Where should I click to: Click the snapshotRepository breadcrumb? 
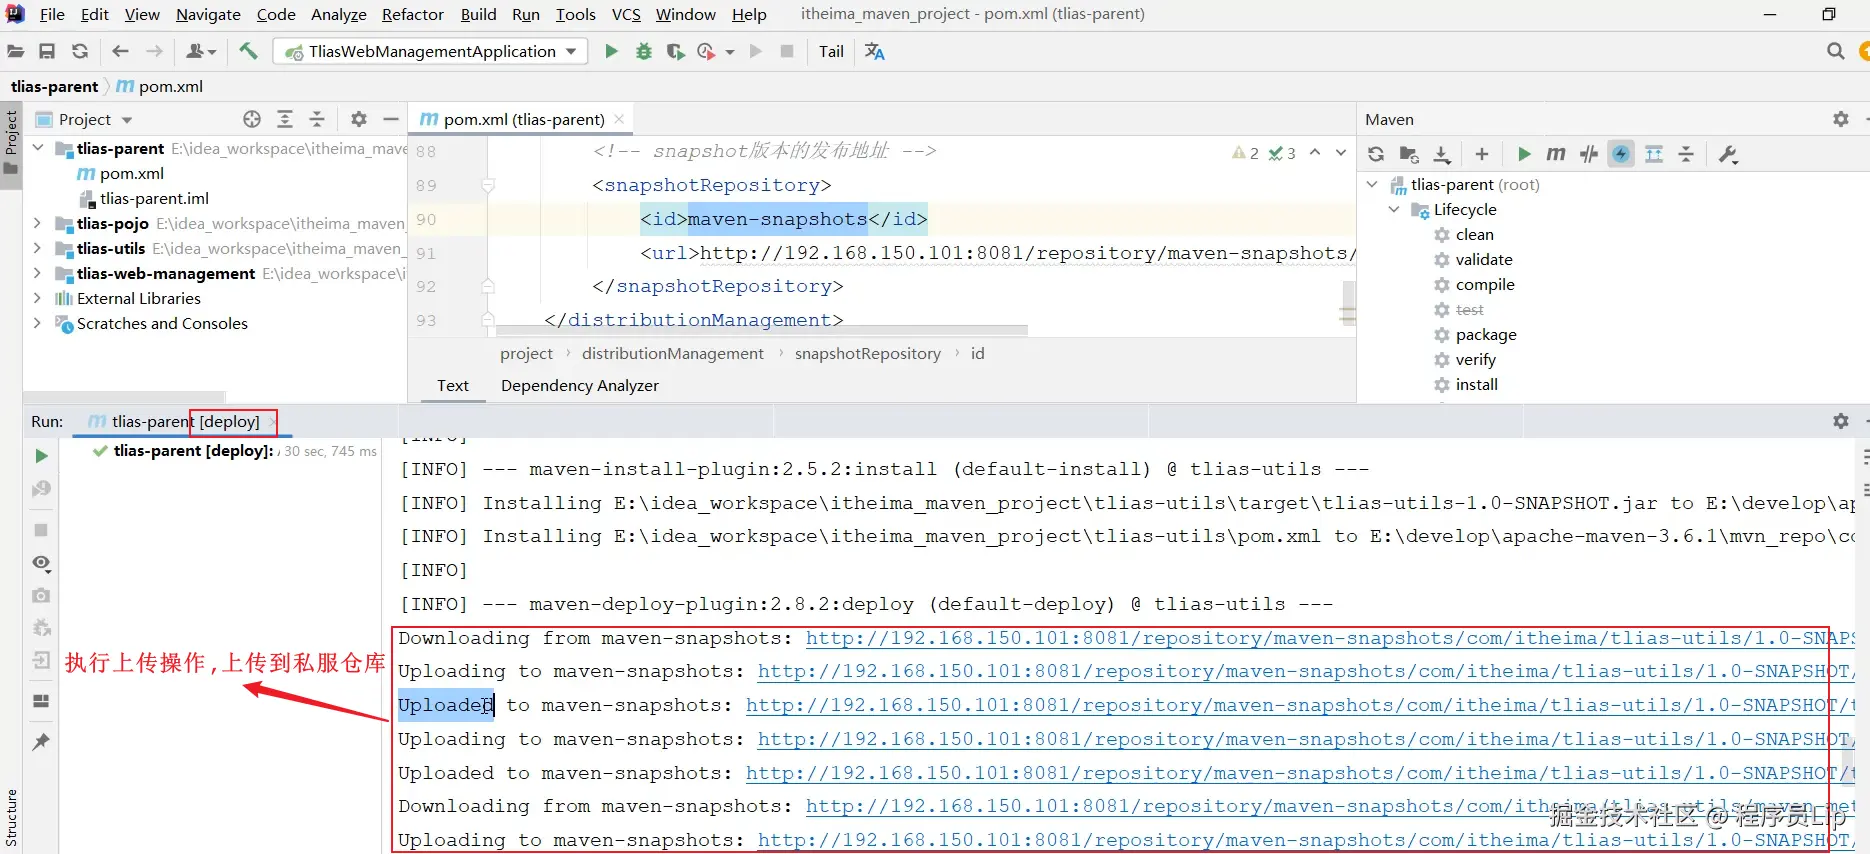tap(867, 353)
